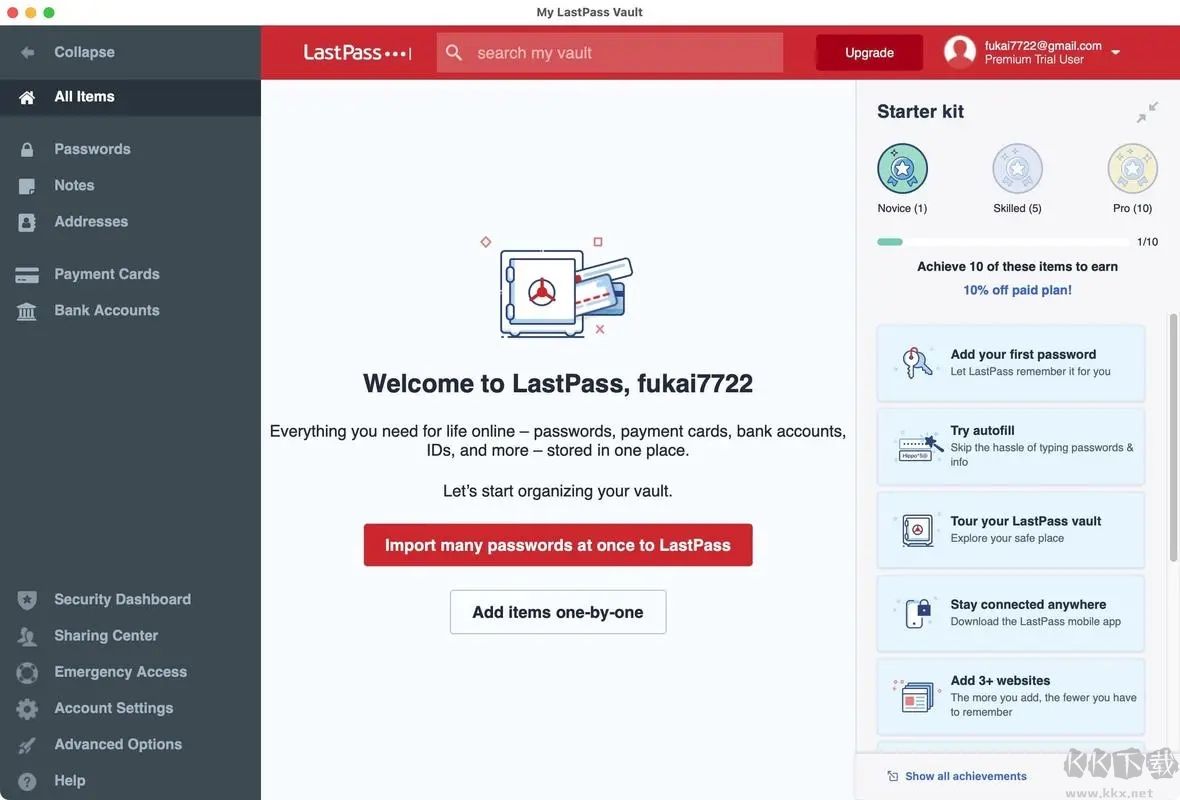Open the Try autofill card
Viewport: 1180px width, 800px height.
1011,446
